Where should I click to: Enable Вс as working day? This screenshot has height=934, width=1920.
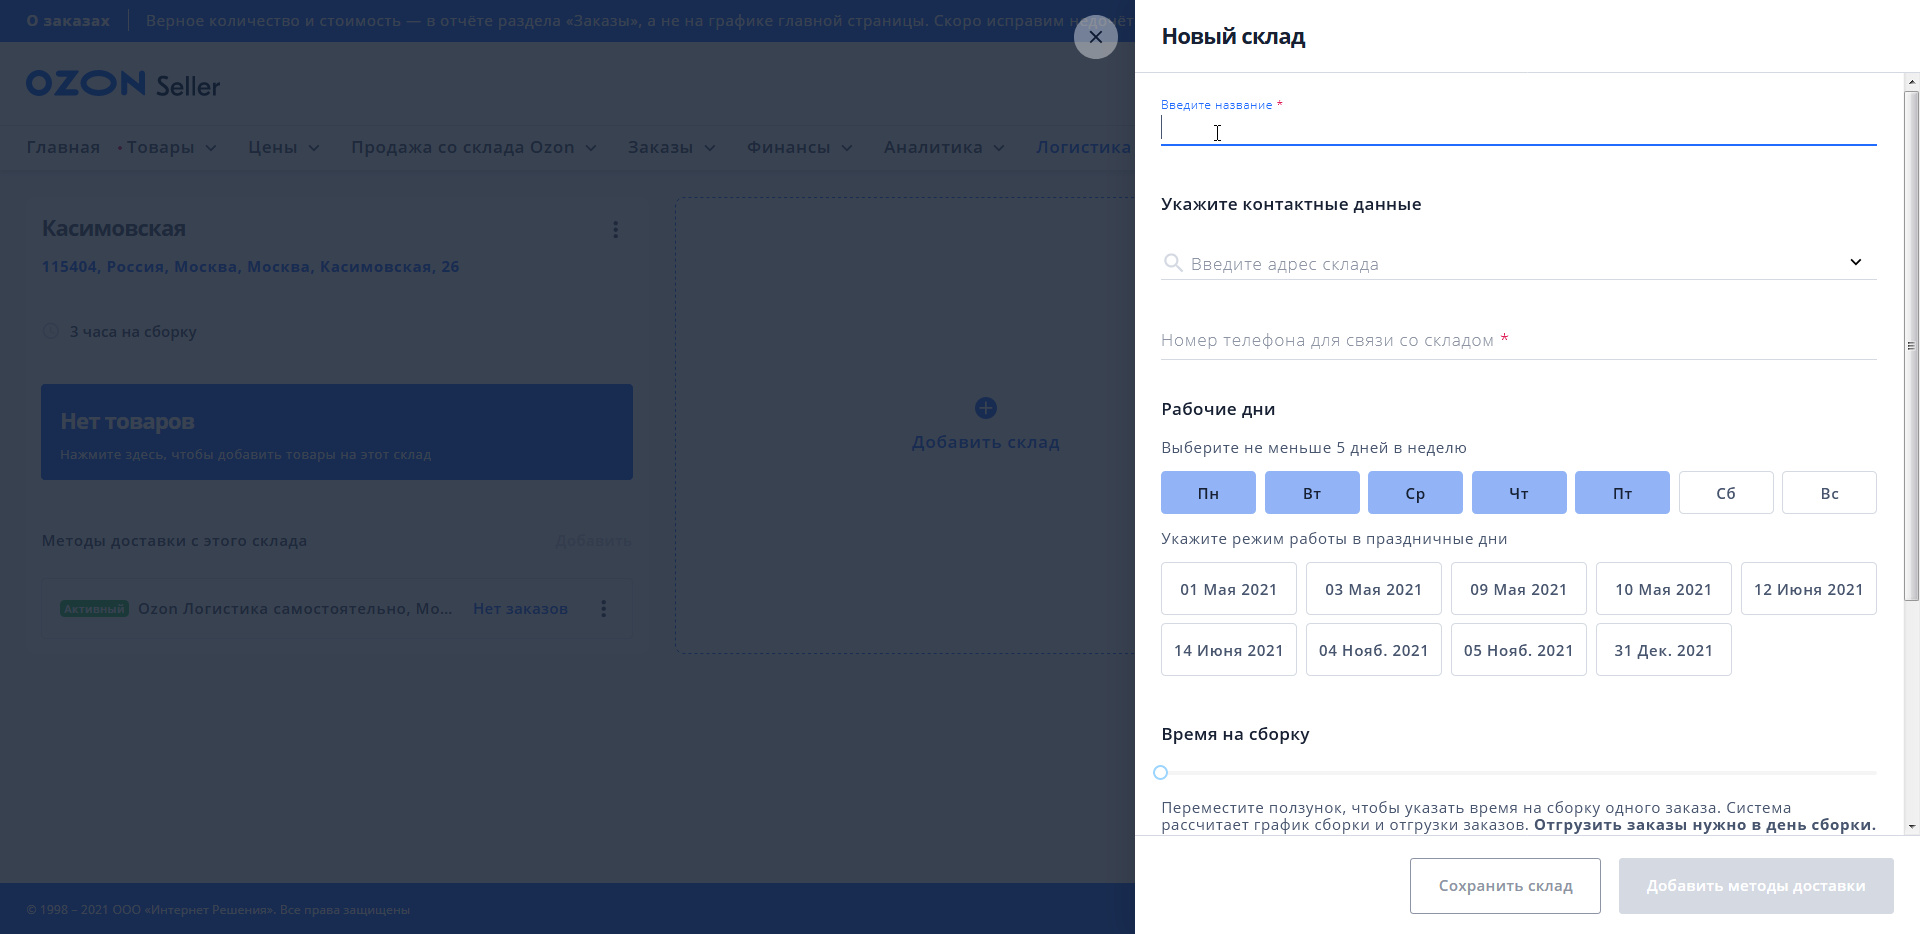point(1829,493)
